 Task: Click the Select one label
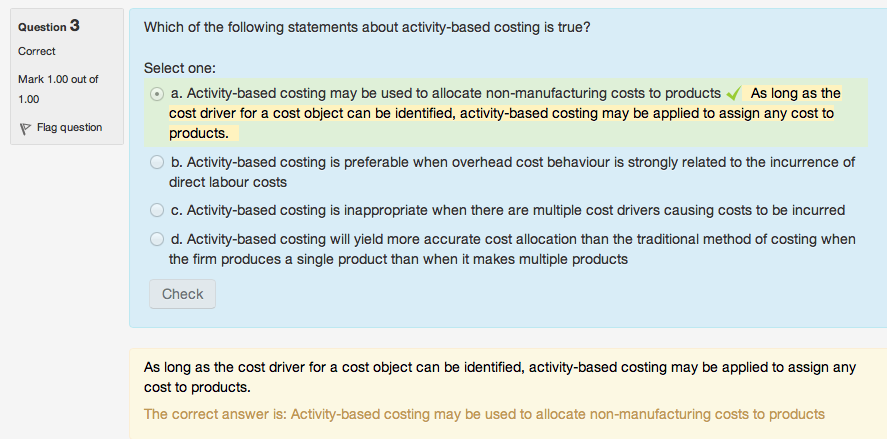[180, 68]
